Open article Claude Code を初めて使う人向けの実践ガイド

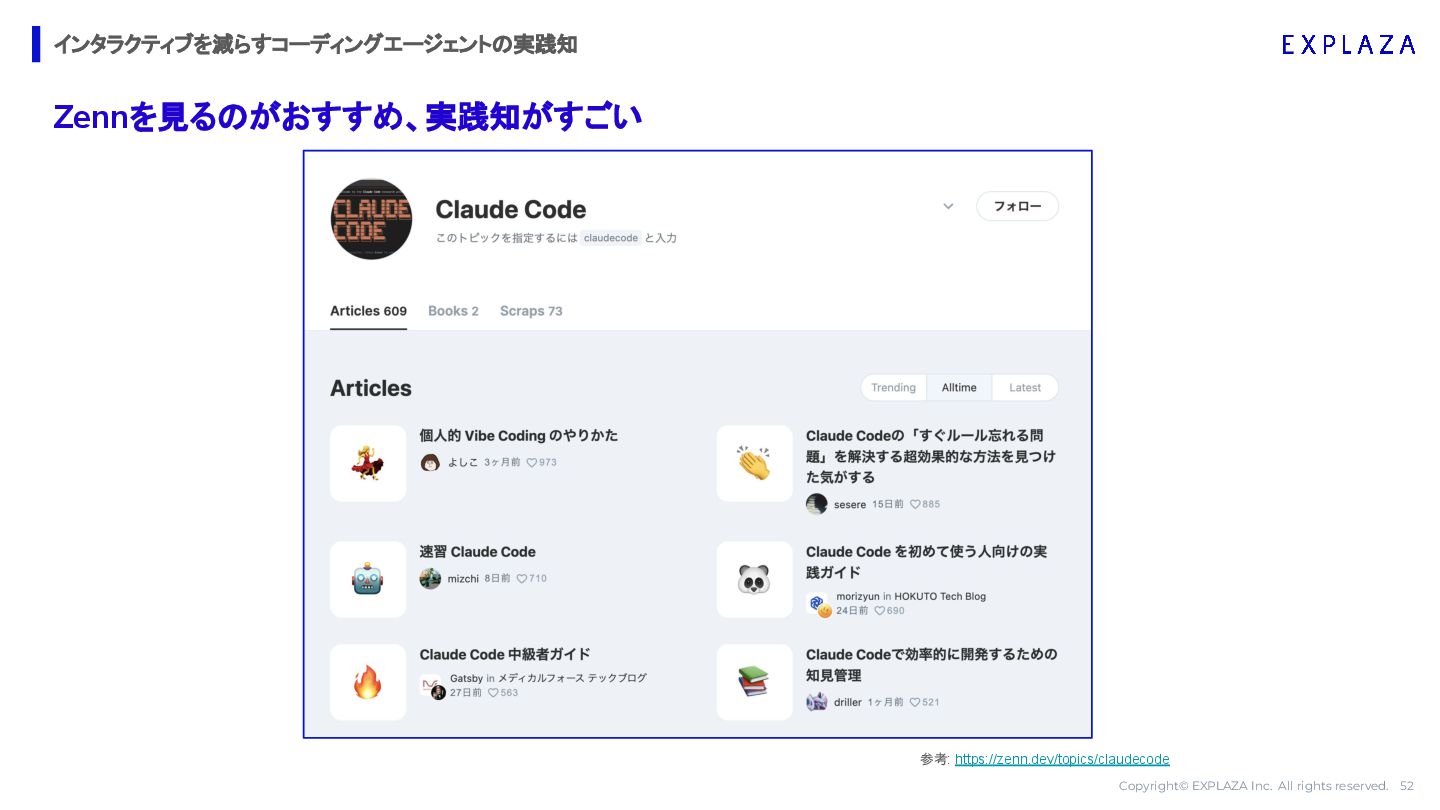coord(926,562)
